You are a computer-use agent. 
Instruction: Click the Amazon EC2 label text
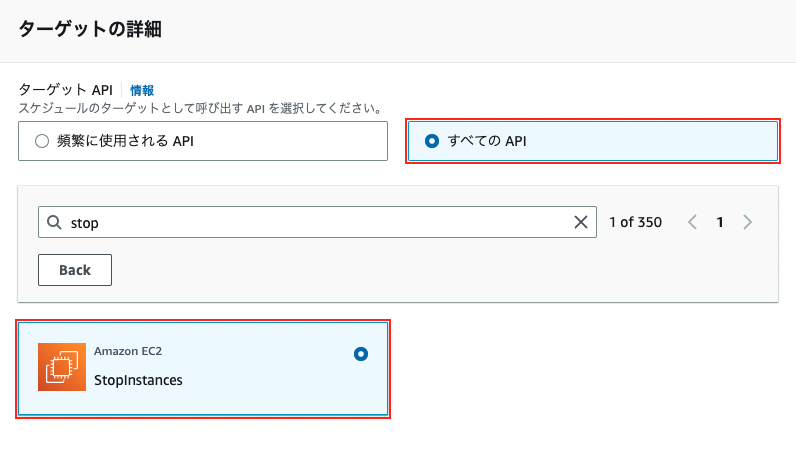(x=128, y=351)
